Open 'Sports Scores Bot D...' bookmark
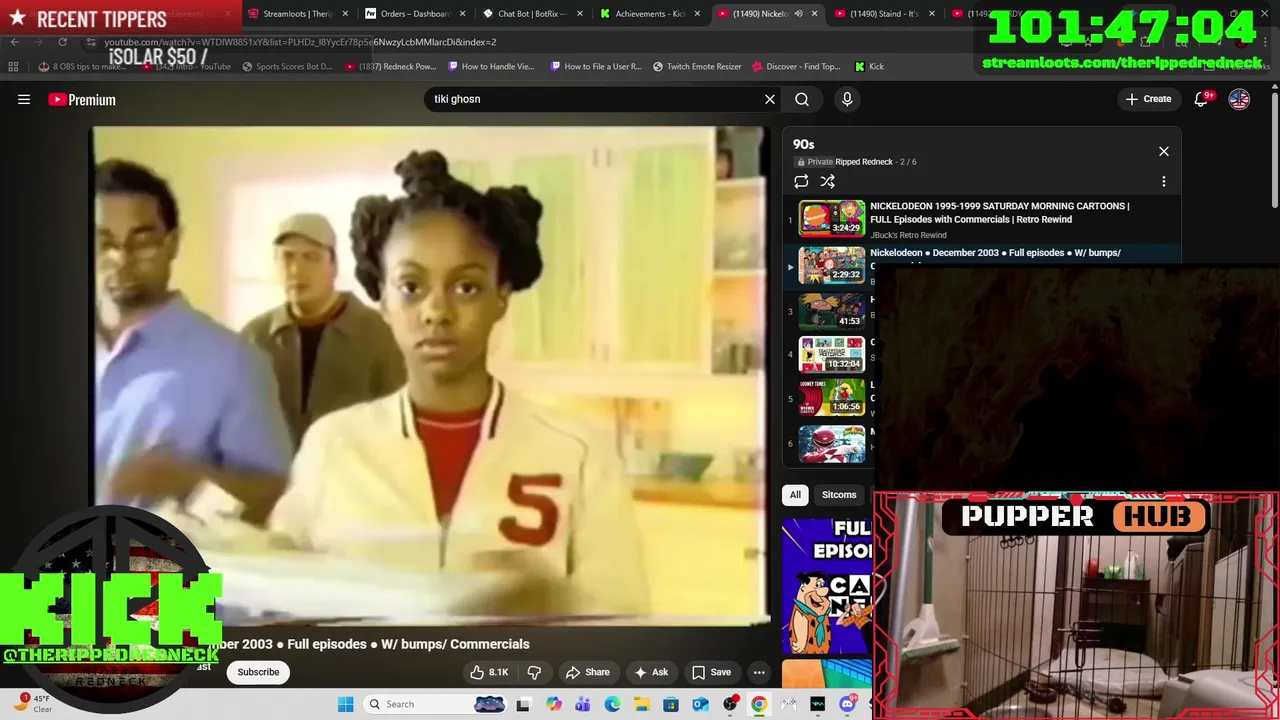The height and width of the screenshot is (720, 1280). (287, 67)
